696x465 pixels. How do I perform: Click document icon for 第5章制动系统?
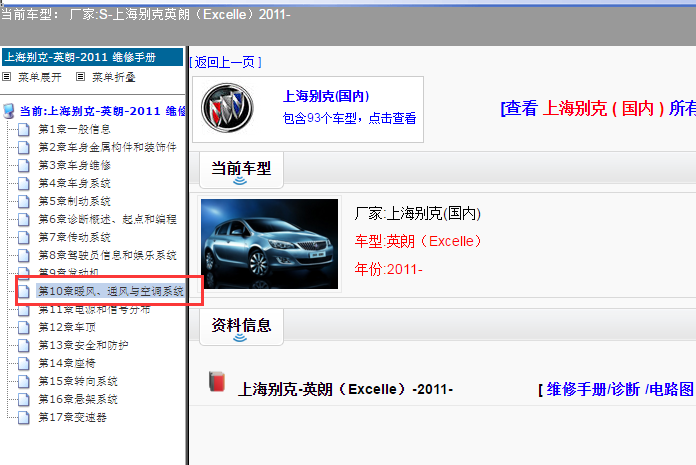(x=24, y=201)
